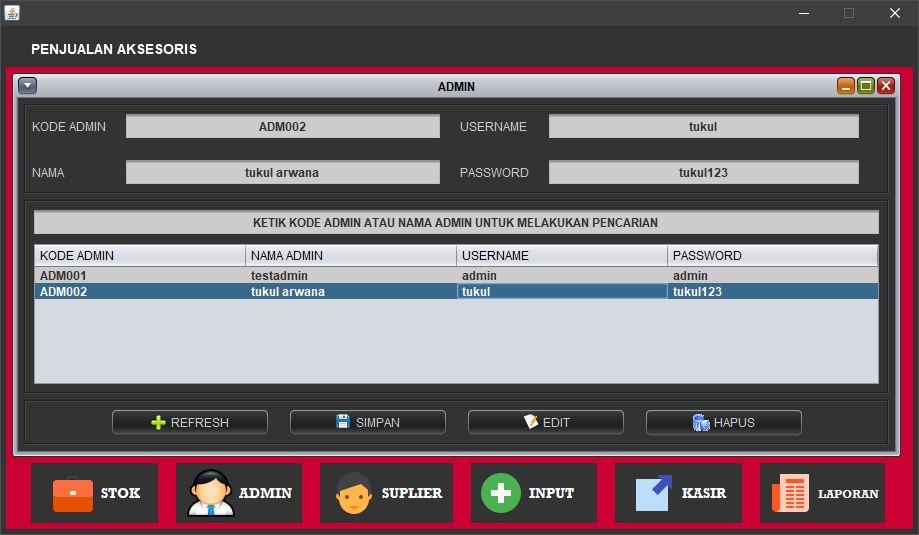Open the LAPORAN report icon
The image size is (919, 535).
[x=790, y=493]
